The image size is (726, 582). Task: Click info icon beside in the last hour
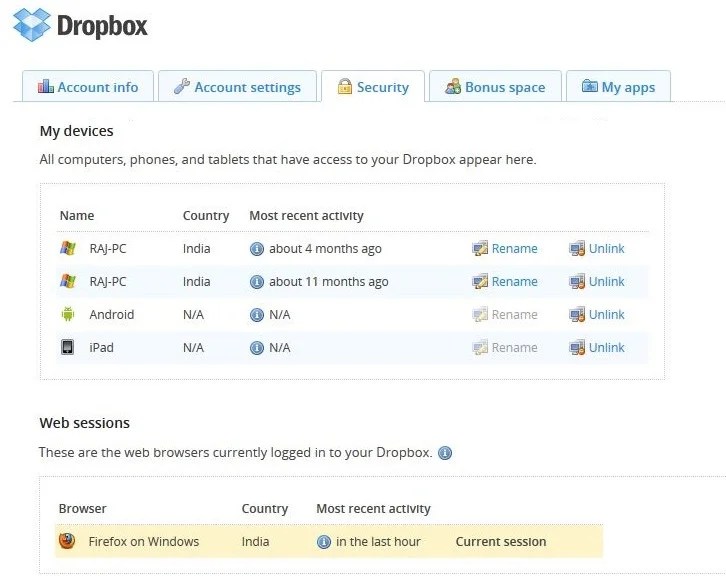coord(324,541)
